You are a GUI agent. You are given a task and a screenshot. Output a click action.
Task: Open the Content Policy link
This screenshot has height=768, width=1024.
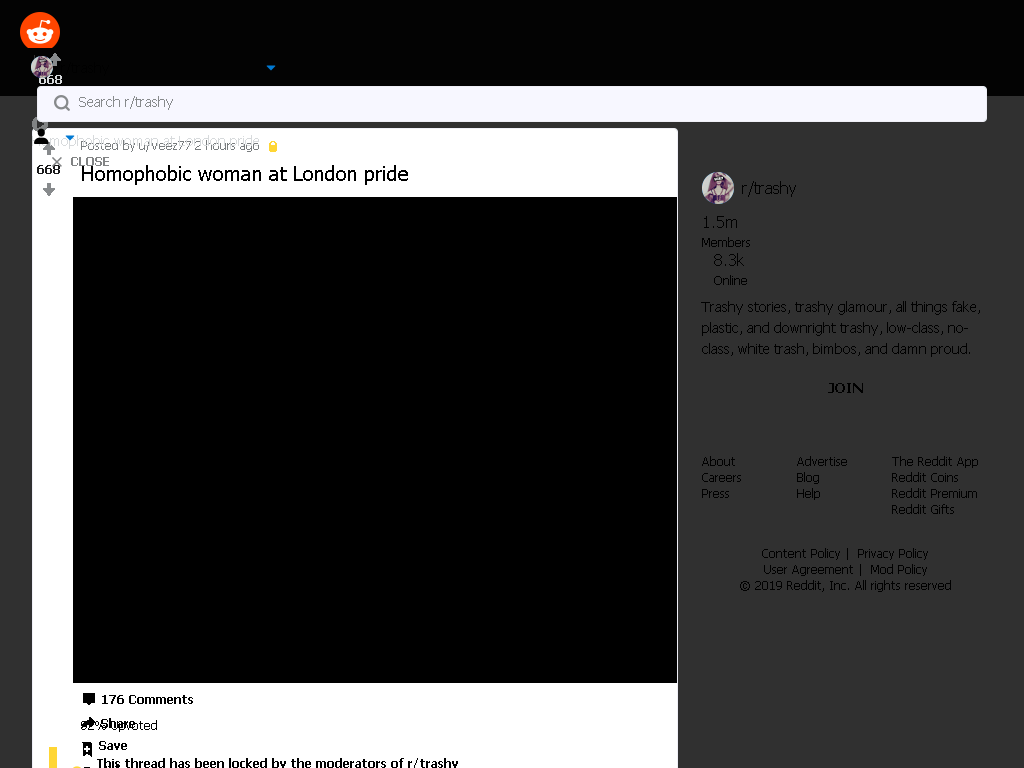pos(801,553)
